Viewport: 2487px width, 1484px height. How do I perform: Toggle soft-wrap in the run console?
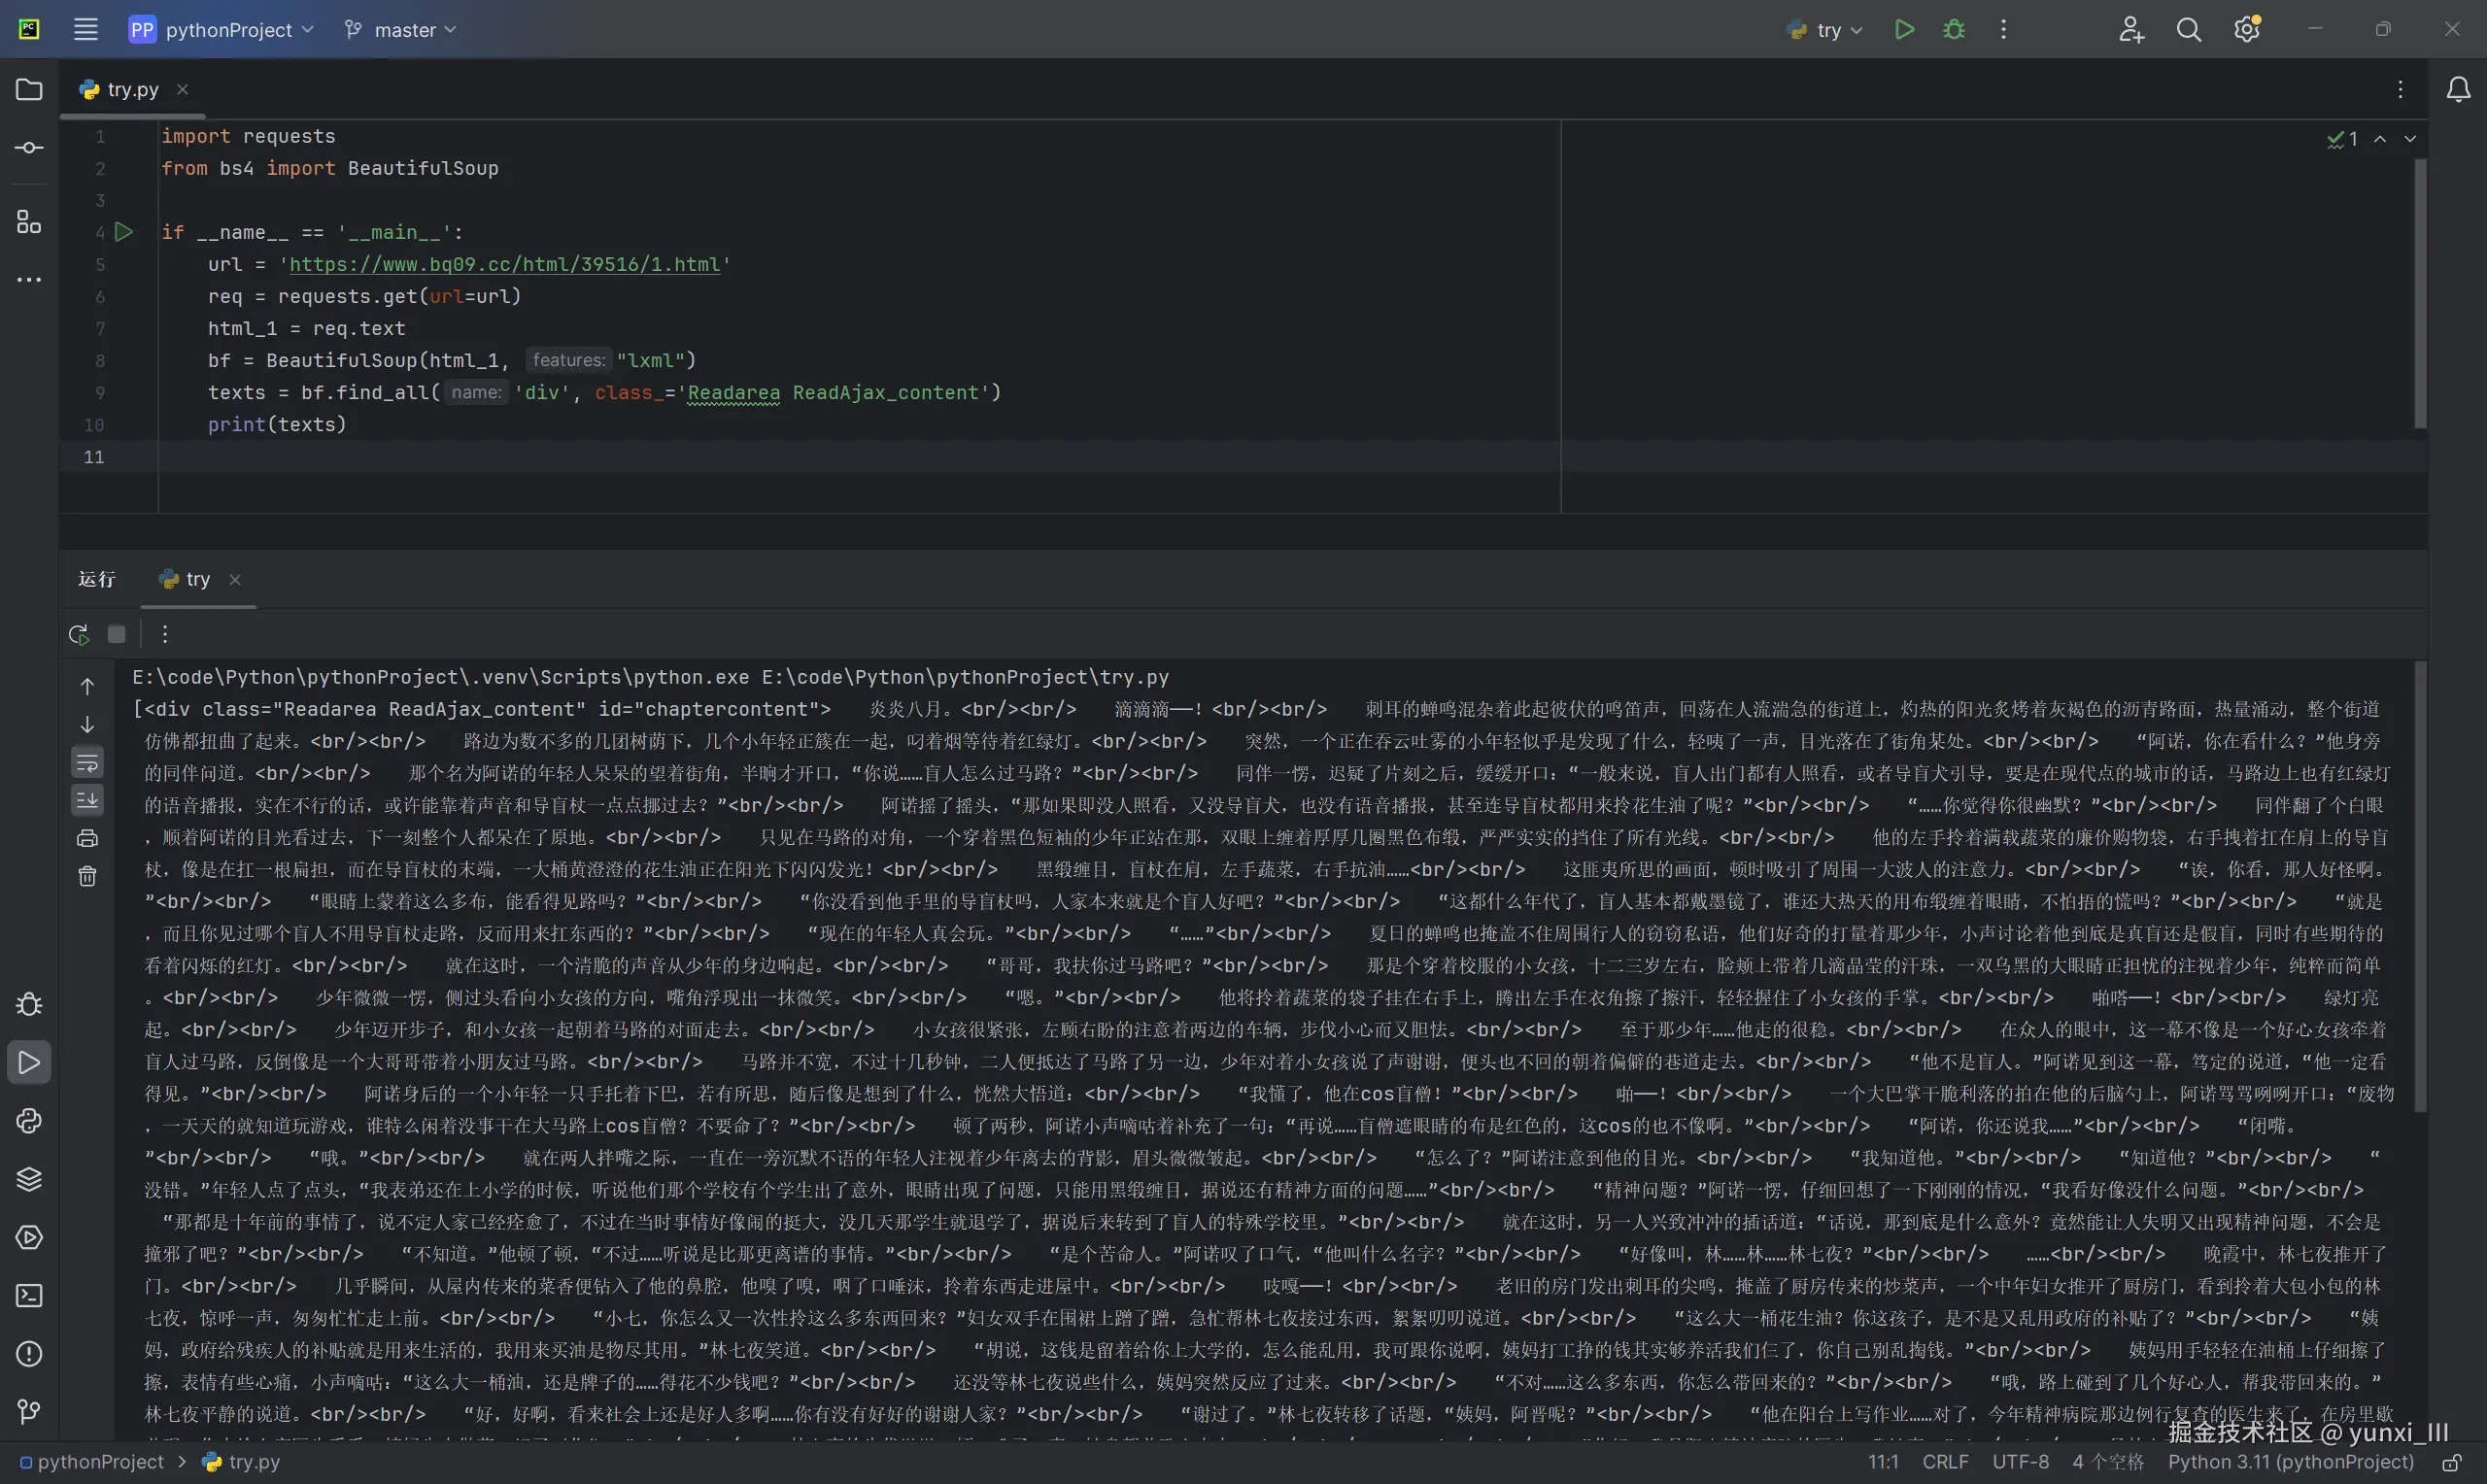[x=88, y=763]
